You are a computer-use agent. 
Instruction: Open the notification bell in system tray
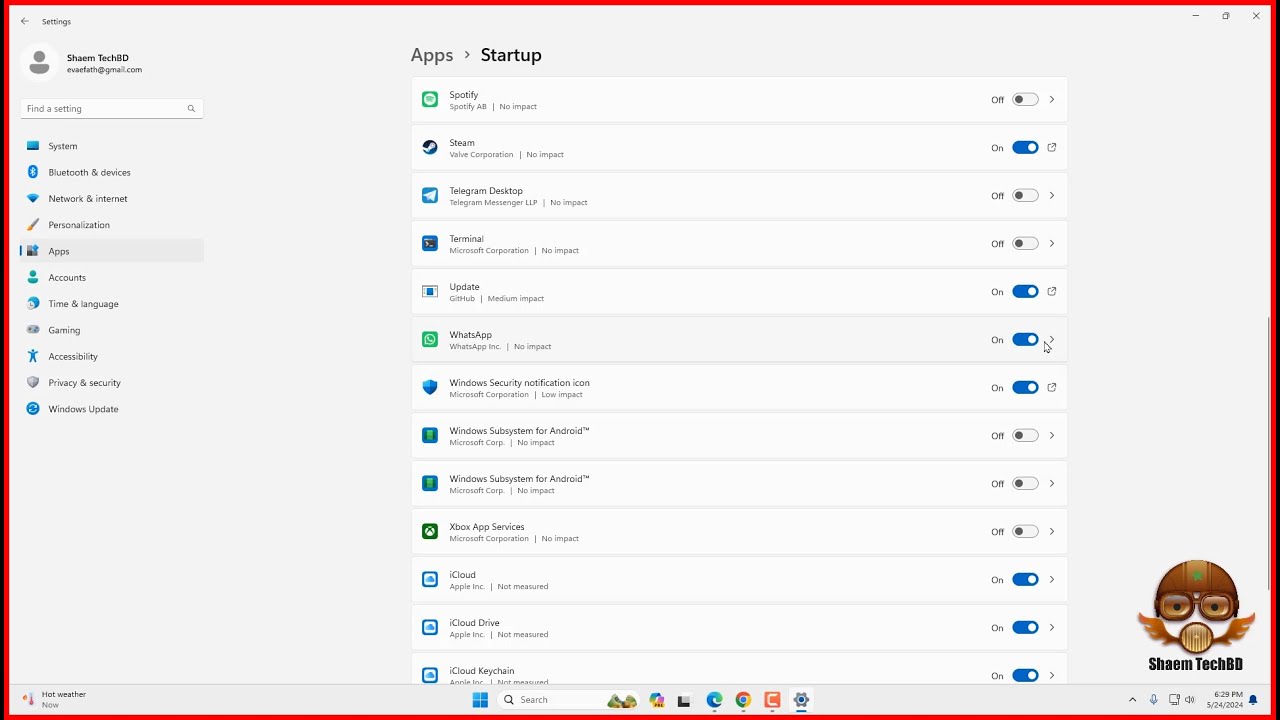click(1253, 700)
